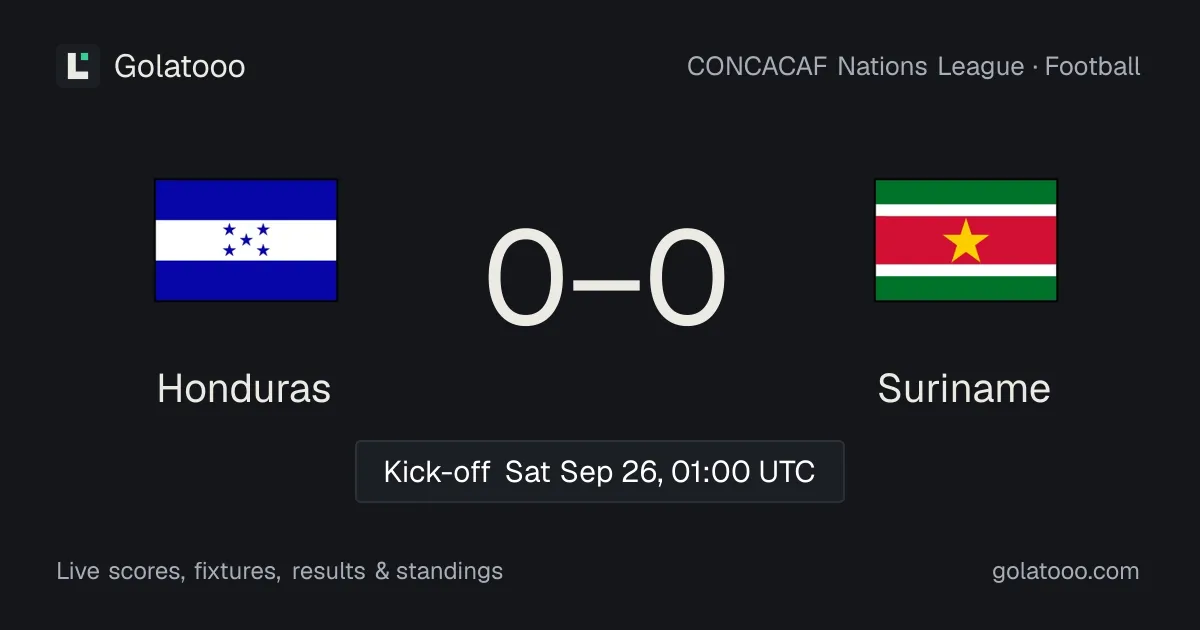Click the yellow star on Suriname flag
1200x630 pixels.
tap(966, 241)
